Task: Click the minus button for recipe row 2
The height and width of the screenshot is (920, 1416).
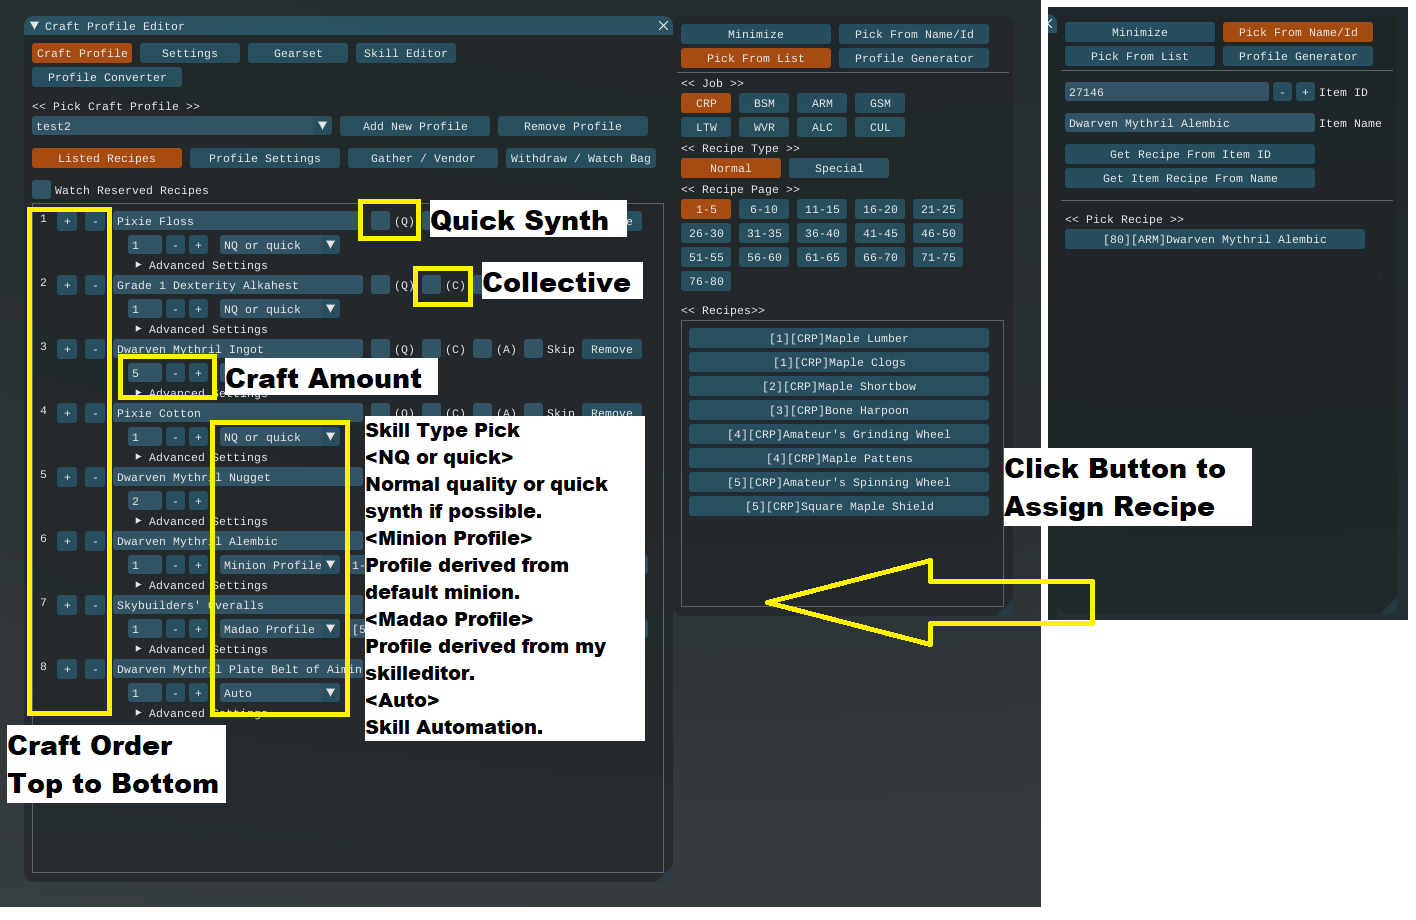Action: click(95, 285)
